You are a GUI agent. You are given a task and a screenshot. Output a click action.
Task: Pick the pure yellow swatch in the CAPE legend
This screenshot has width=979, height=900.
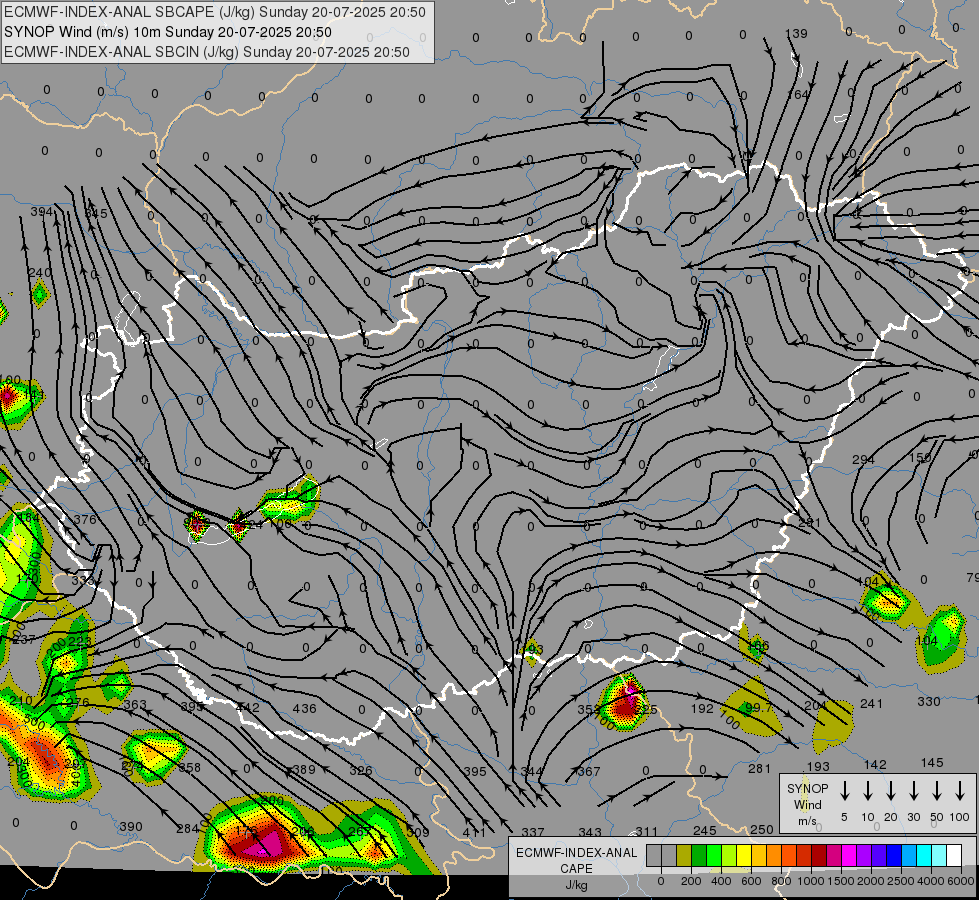point(744,855)
